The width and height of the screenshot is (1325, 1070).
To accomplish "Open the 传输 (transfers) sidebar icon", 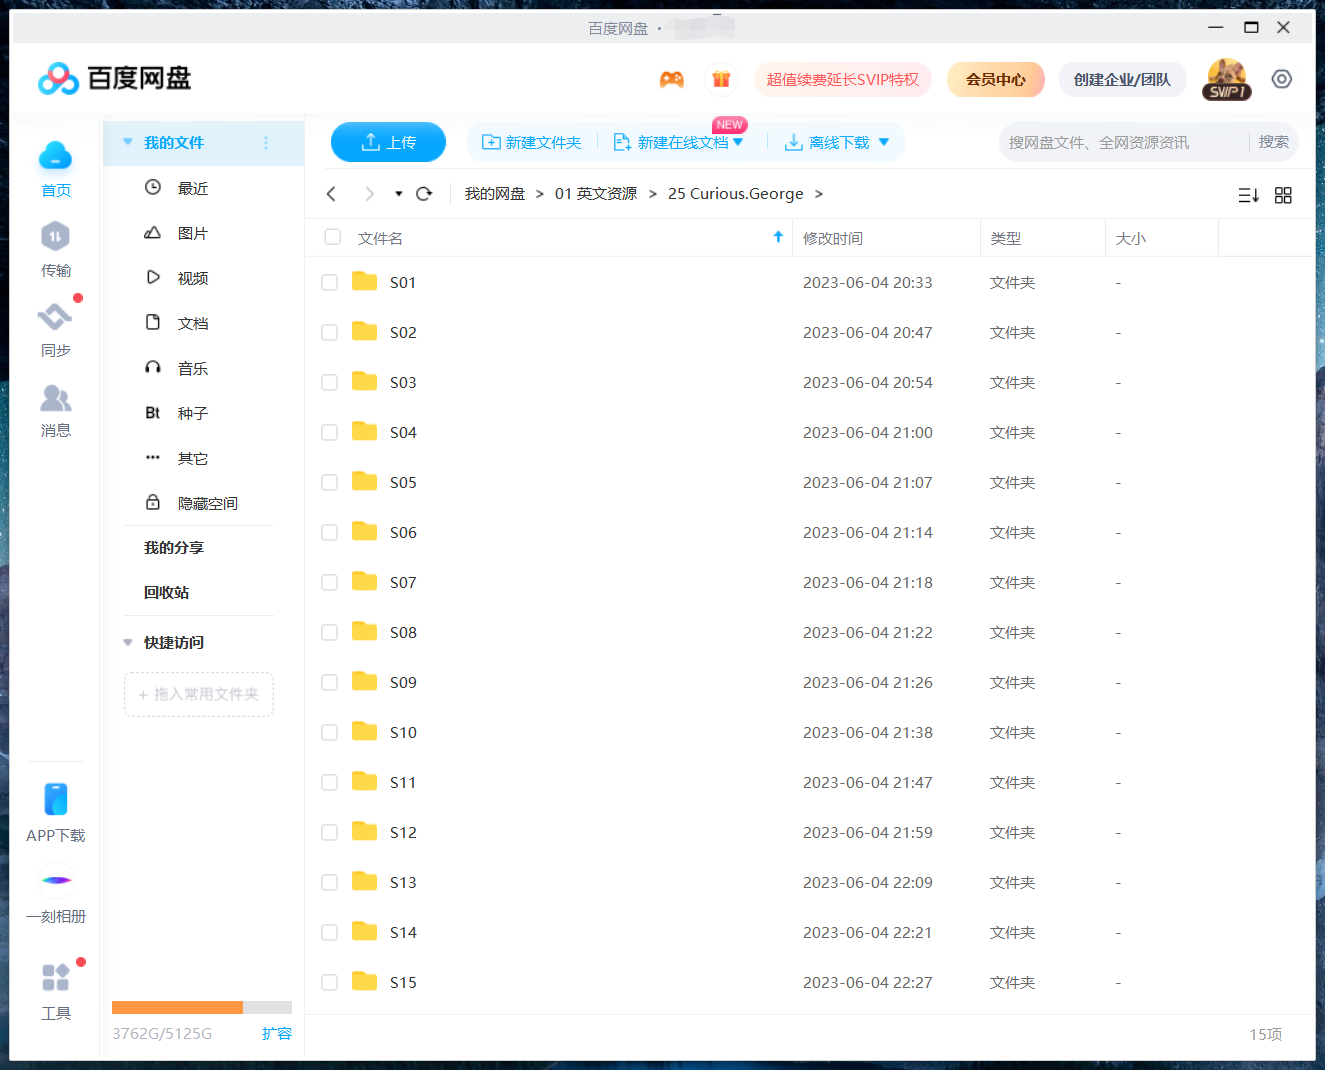I will point(56,248).
